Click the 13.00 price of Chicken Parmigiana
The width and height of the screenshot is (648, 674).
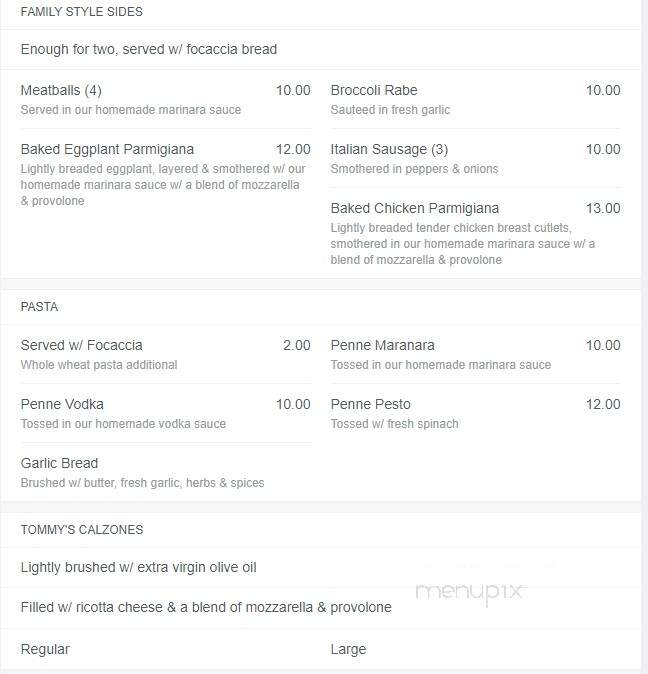tap(603, 208)
